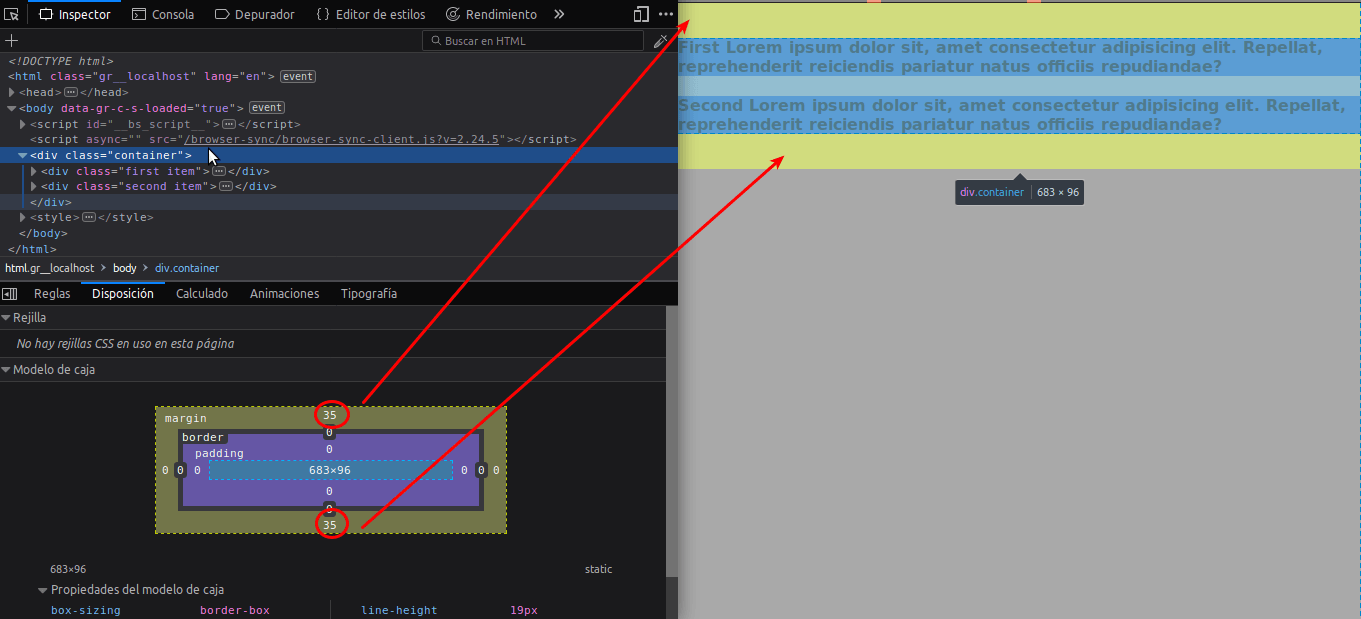Click the No hay rejillas CSS message
The width and height of the screenshot is (1361, 619).
pos(125,344)
